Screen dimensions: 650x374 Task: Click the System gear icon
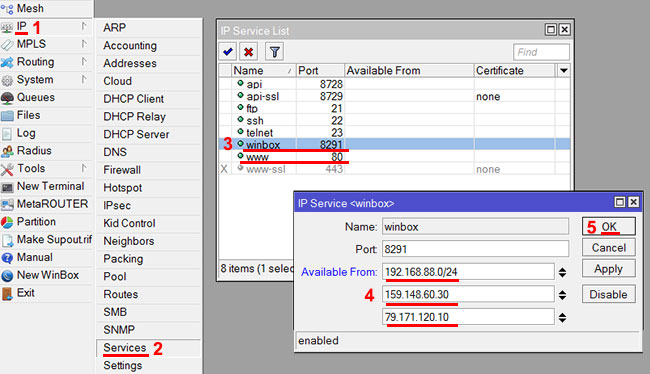[7, 80]
